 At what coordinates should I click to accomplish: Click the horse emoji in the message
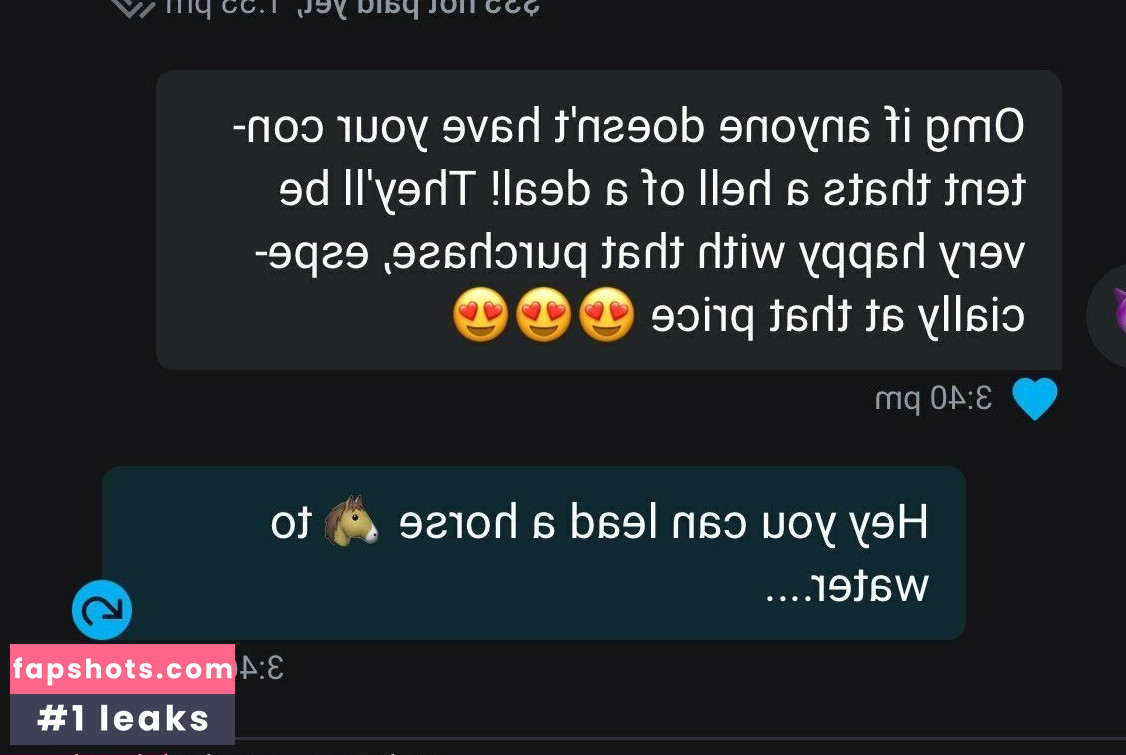click(x=351, y=521)
